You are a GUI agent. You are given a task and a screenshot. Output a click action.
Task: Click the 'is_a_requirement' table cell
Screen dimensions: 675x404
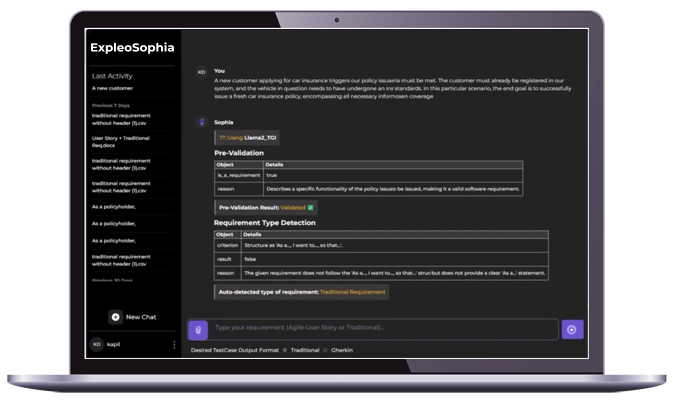239,175
